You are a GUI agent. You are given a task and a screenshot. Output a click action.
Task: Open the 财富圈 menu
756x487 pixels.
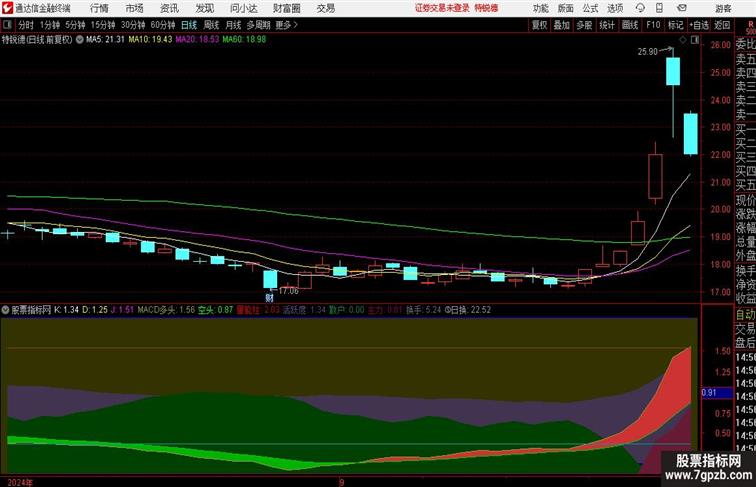tap(287, 8)
